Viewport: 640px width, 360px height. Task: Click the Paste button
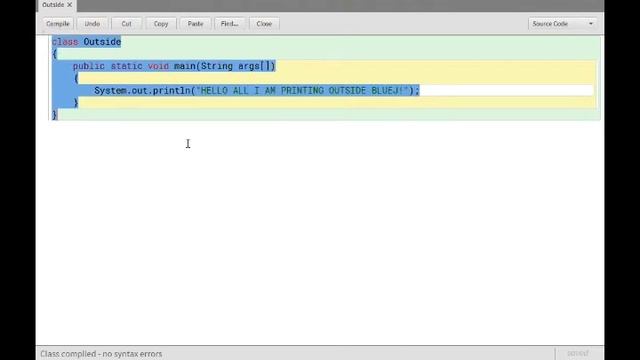196,24
